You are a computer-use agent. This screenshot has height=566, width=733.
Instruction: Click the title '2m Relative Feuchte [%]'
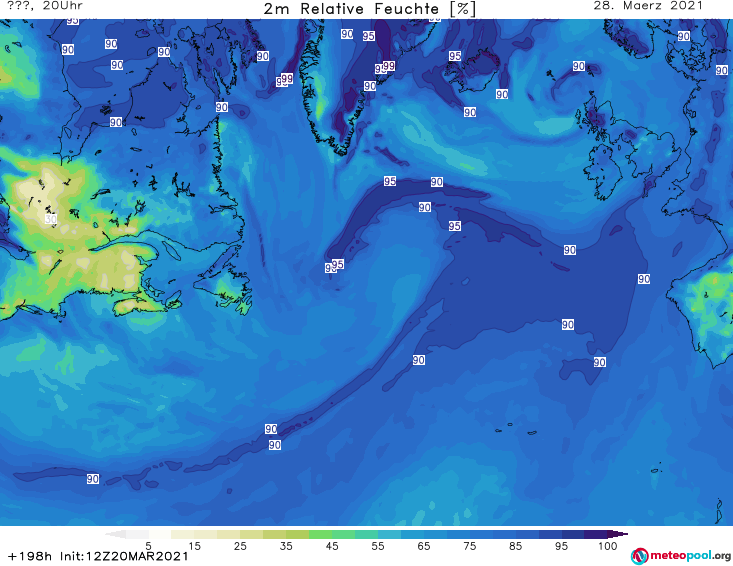click(369, 9)
